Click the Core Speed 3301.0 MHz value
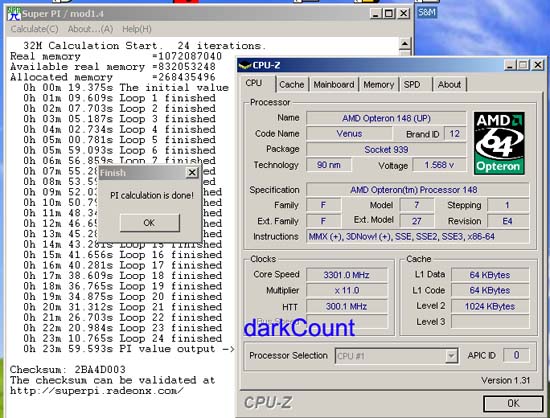The image size is (550, 418). click(x=347, y=275)
